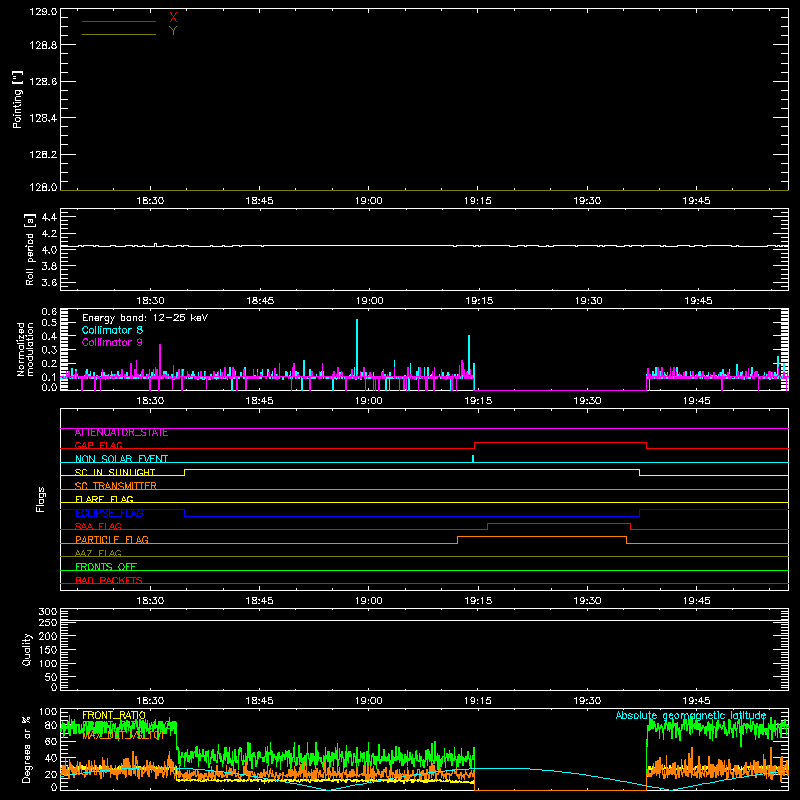This screenshot has height=800, width=800.
Task: Click the SC_TRANSMITTER flag label
Action: click(115, 486)
